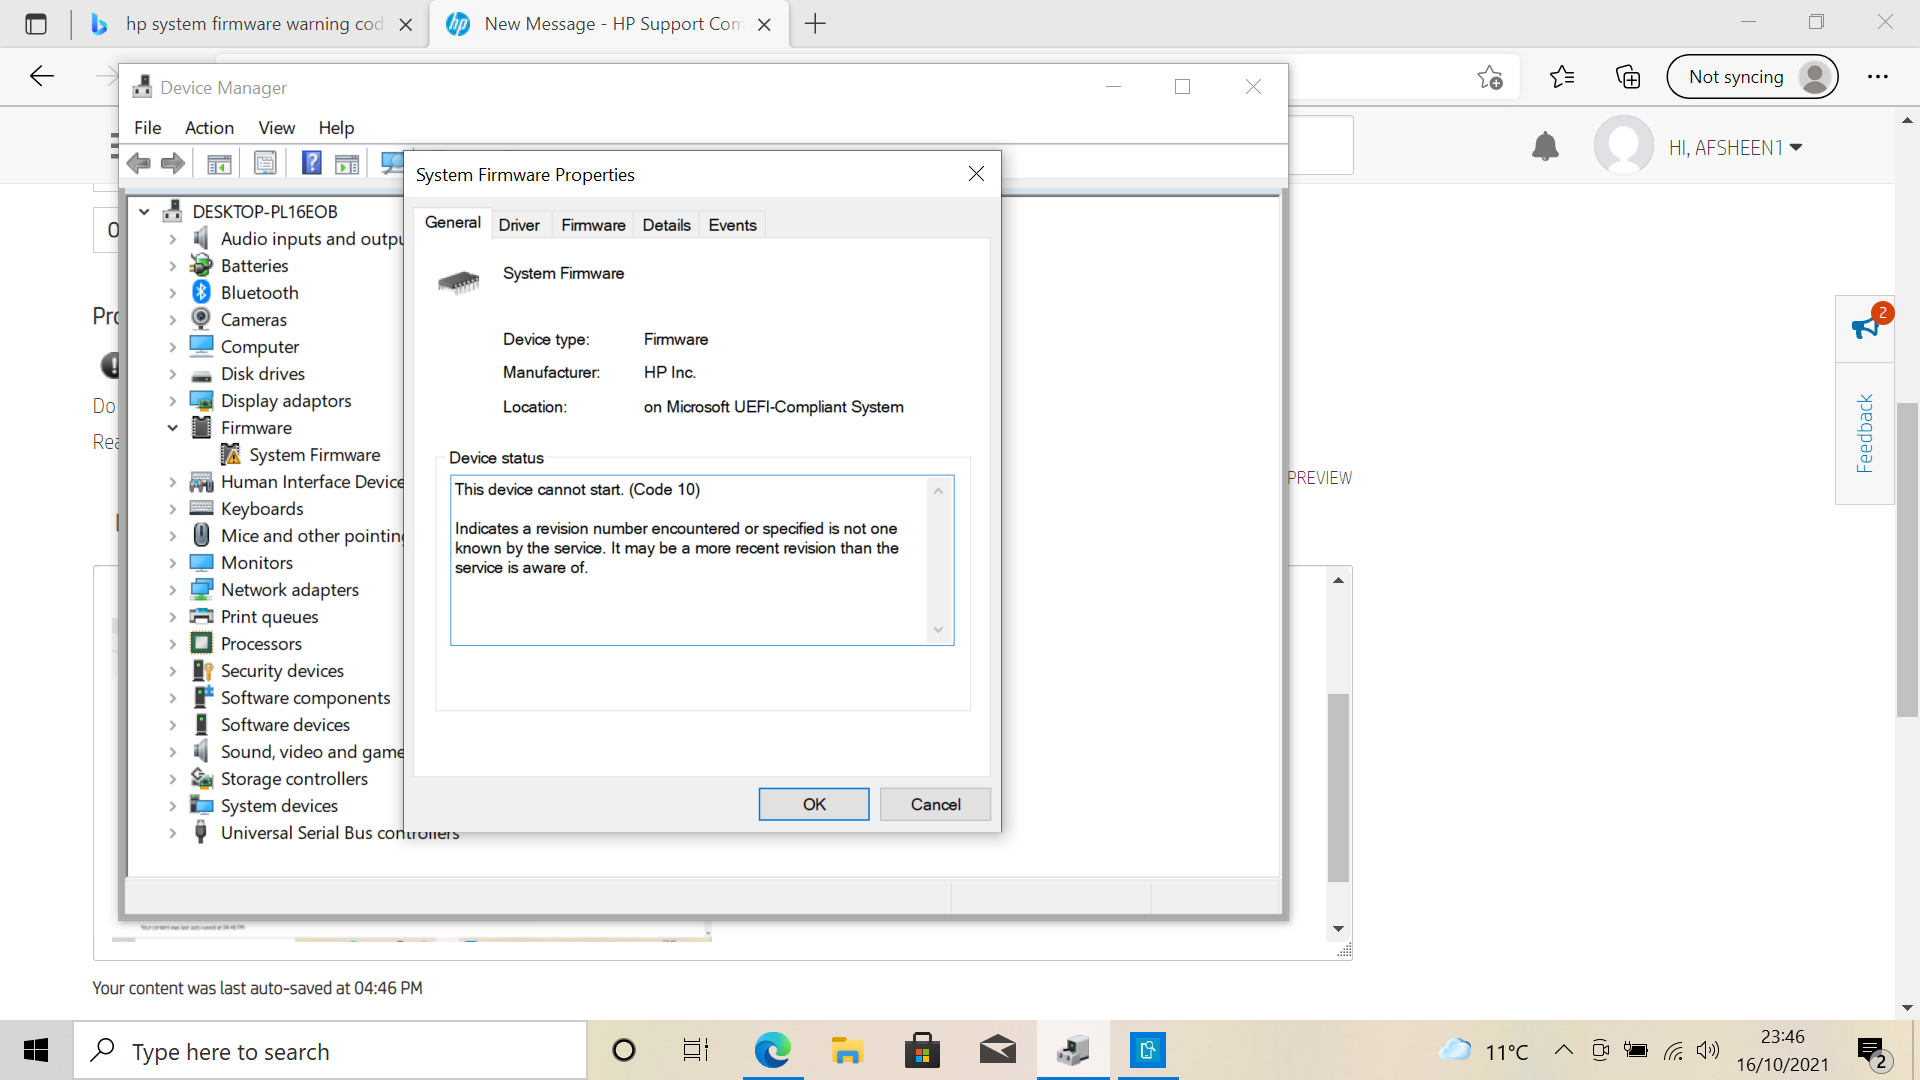The image size is (1920, 1080).
Task: Open Microsoft Store from the taskbar
Action: click(921, 1051)
